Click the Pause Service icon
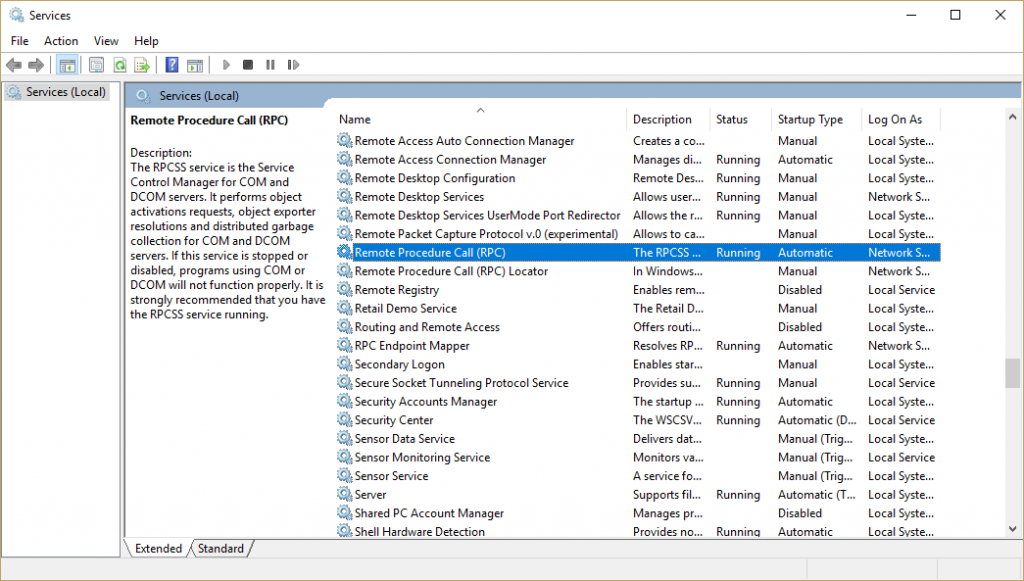 coord(270,65)
